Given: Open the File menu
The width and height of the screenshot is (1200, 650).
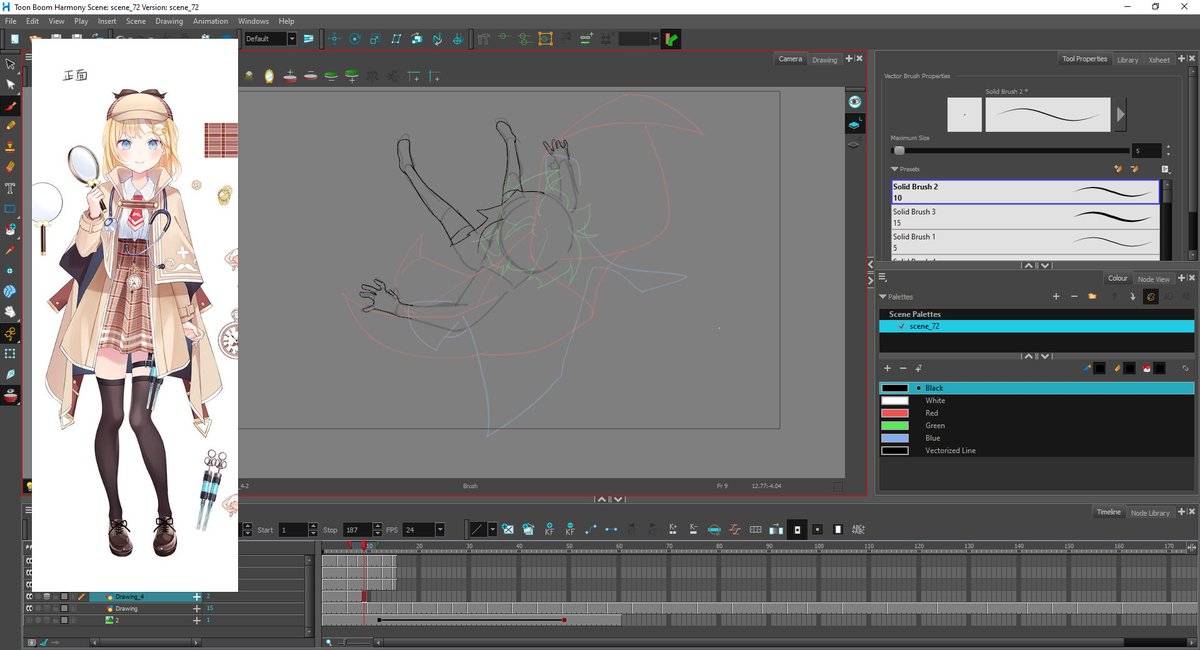Looking at the screenshot, I should [9, 21].
